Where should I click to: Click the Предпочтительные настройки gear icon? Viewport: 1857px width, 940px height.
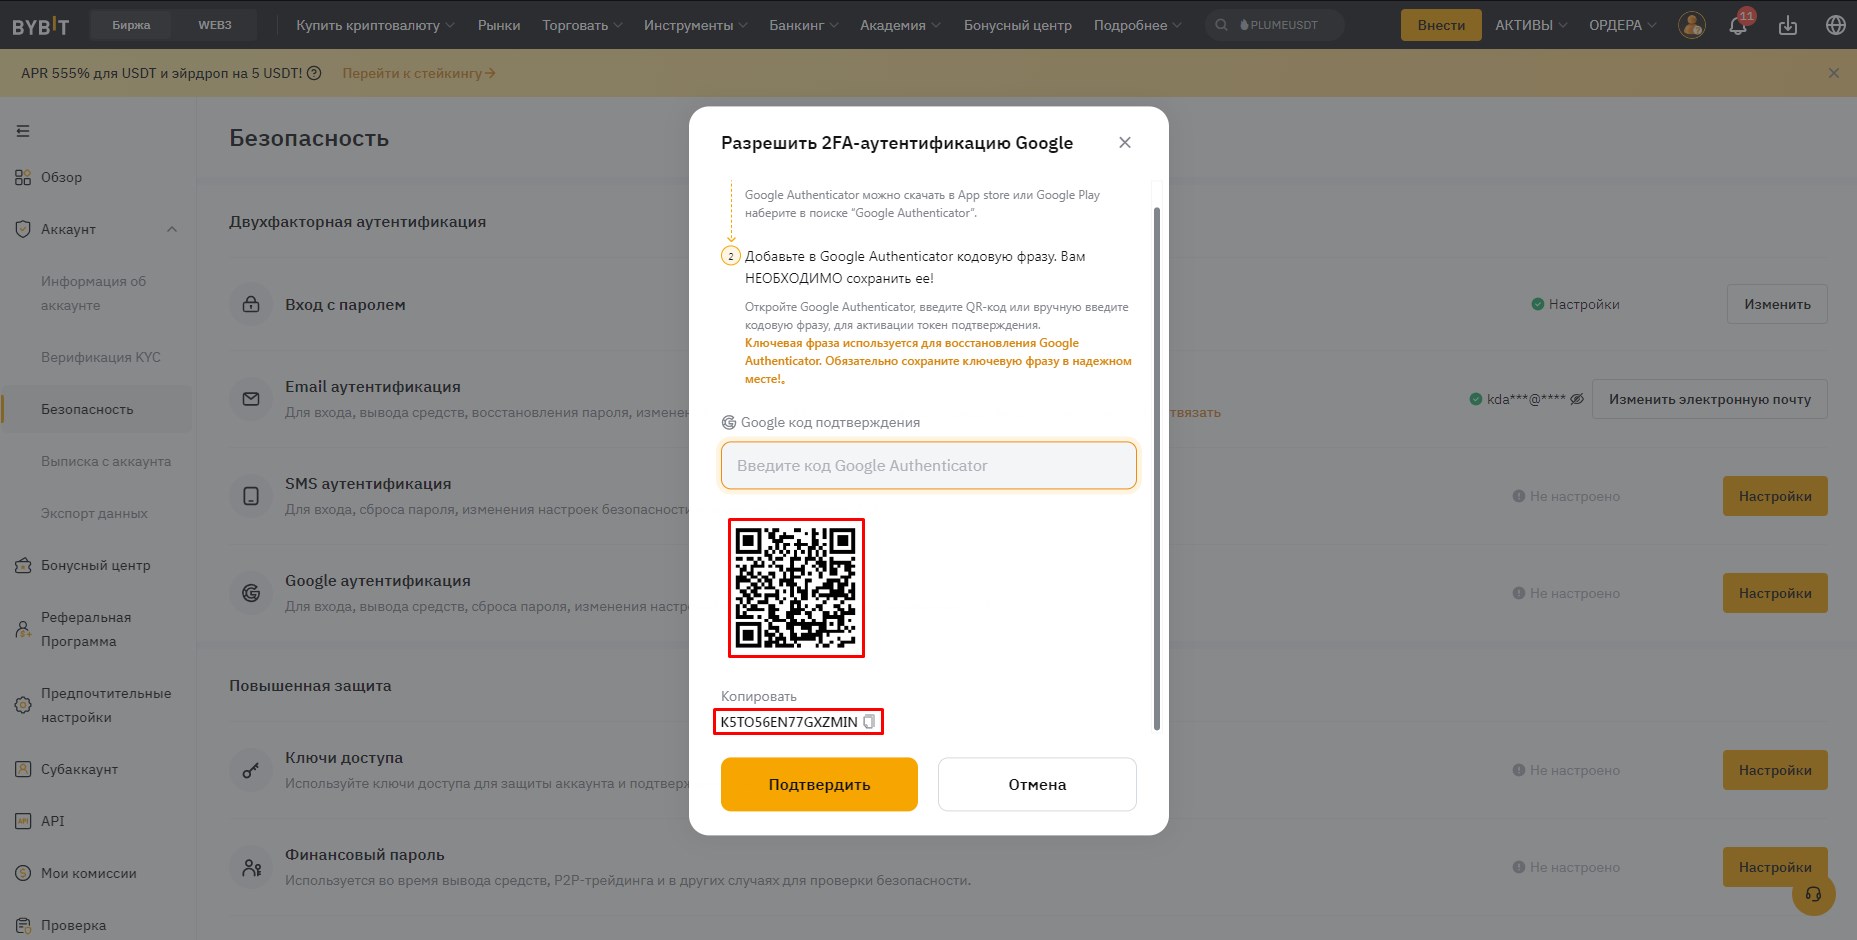click(x=23, y=705)
